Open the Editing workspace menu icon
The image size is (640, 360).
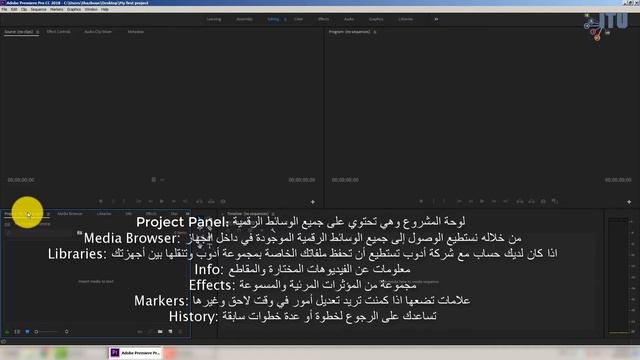(285, 19)
